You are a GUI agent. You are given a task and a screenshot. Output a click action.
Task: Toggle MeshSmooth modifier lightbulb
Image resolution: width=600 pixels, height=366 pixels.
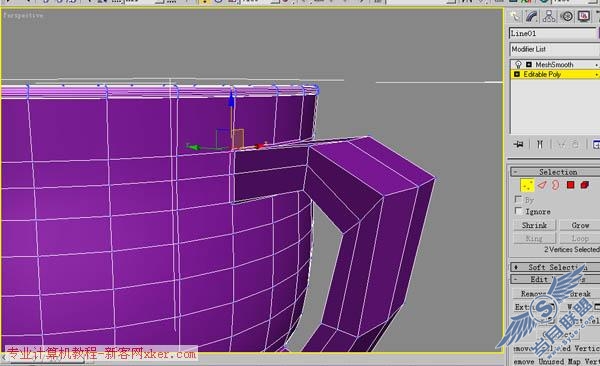tap(518, 64)
